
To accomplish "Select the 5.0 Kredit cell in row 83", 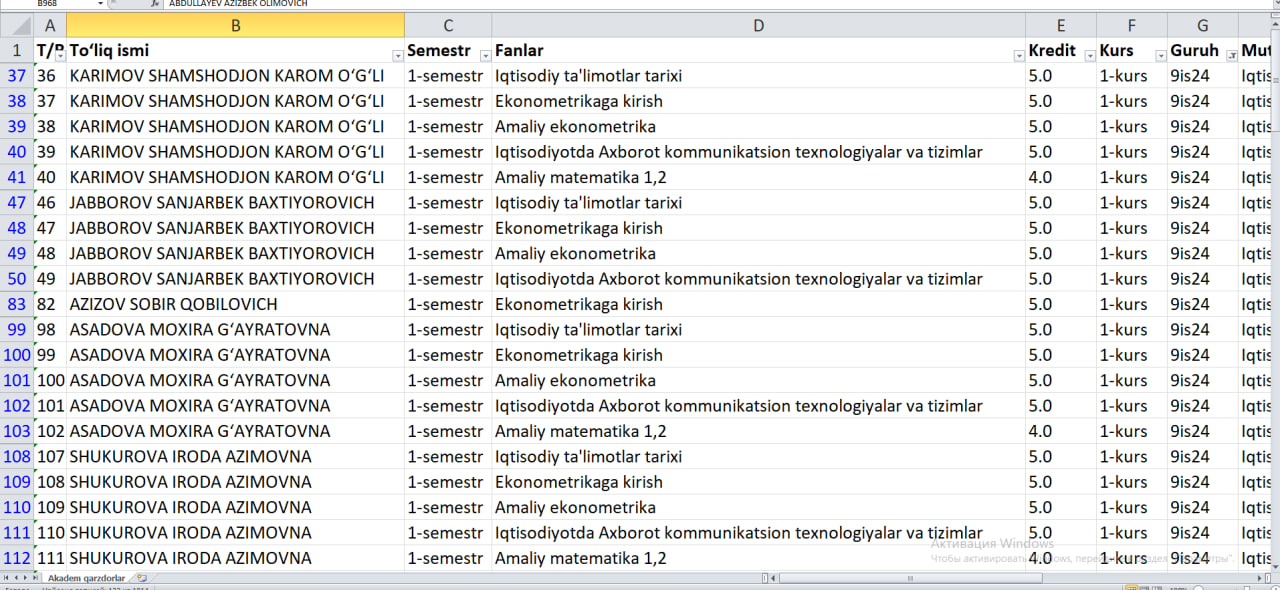I will click(x=1061, y=304).
